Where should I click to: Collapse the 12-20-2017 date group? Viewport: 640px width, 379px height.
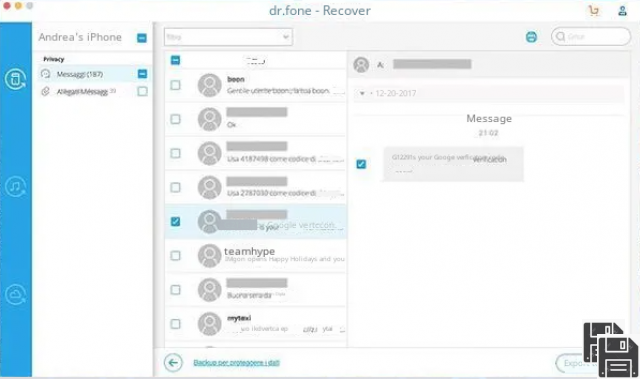point(362,93)
